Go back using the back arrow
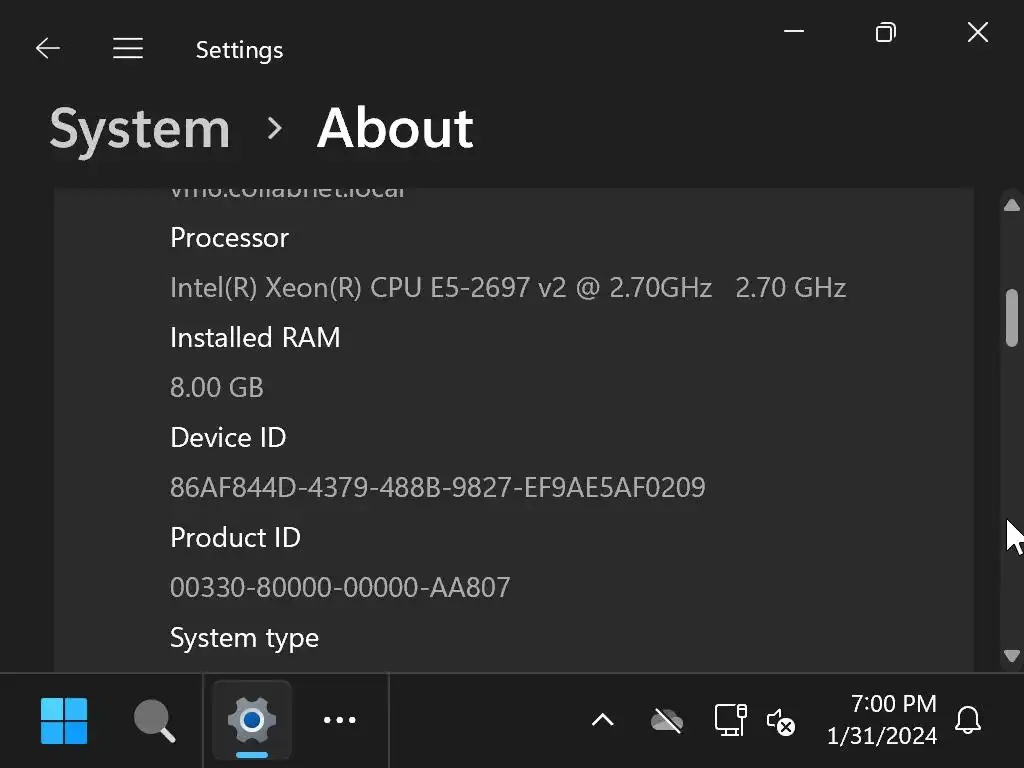Viewport: 1024px width, 768px height. (x=47, y=49)
